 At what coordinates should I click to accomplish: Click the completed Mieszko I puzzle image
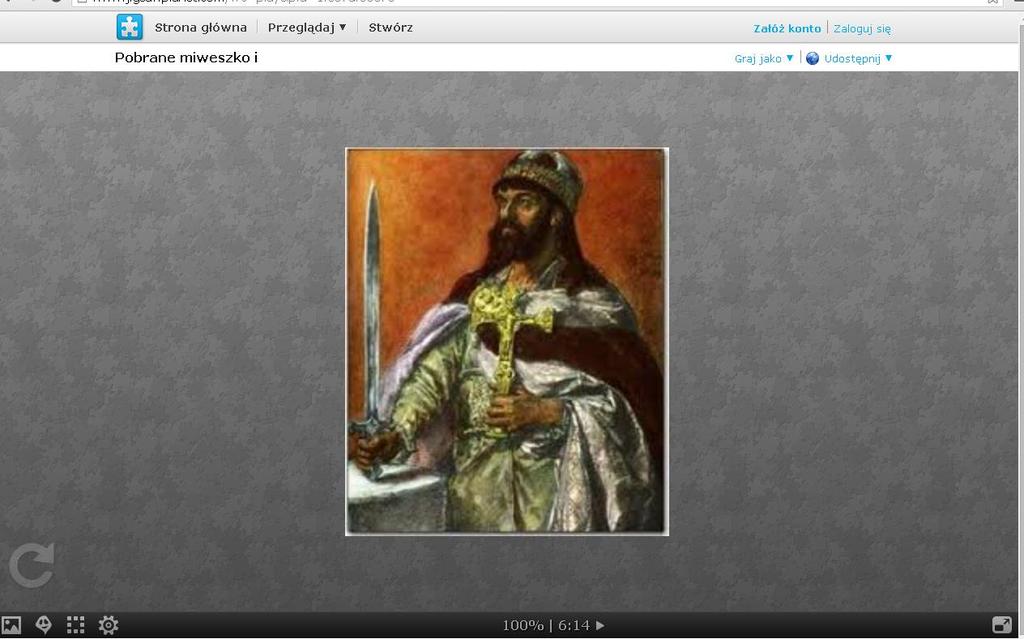(x=507, y=342)
